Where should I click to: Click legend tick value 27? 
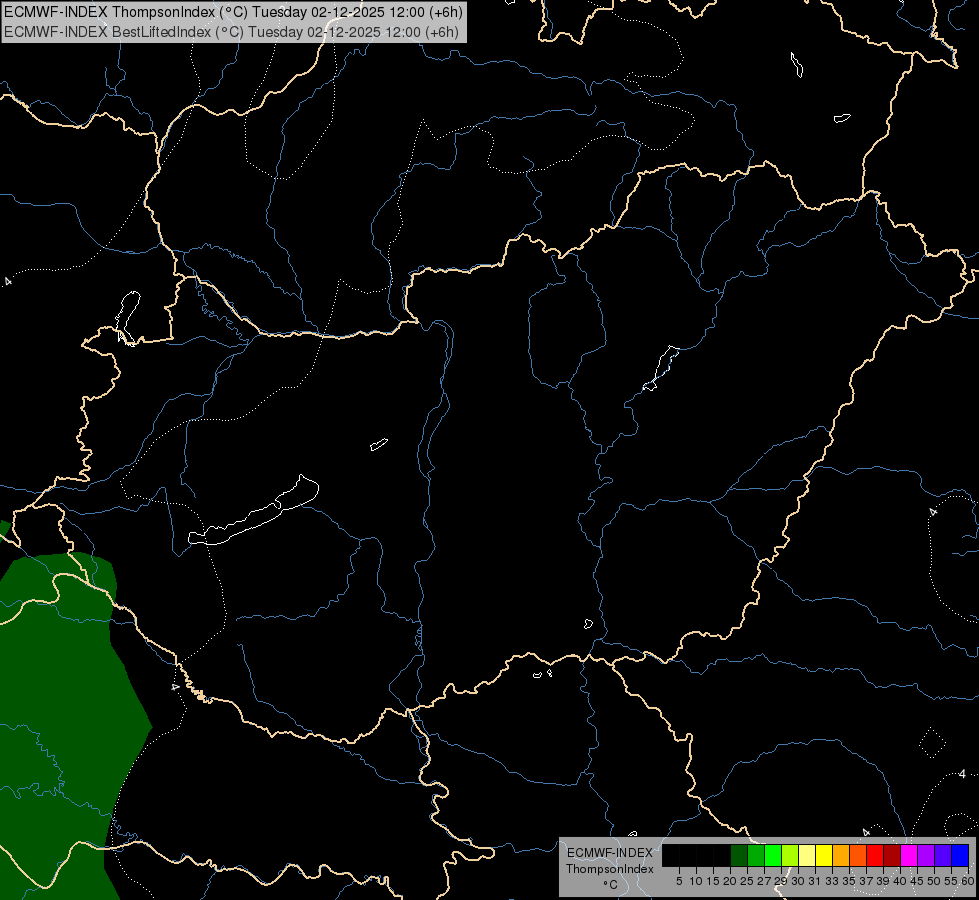tap(765, 881)
